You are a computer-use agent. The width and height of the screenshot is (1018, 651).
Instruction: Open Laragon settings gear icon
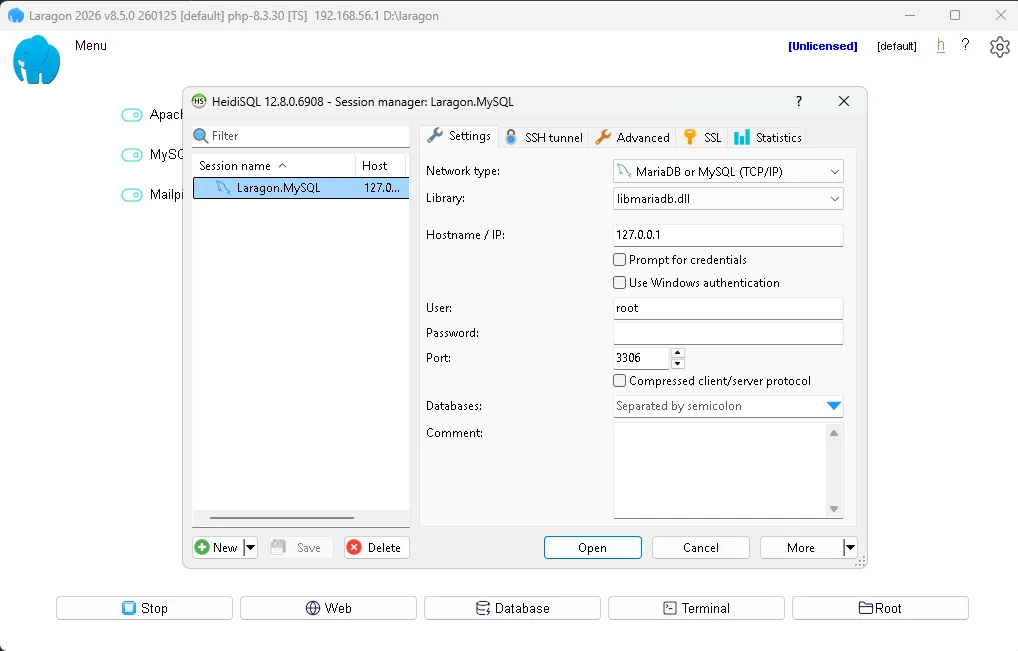click(999, 47)
